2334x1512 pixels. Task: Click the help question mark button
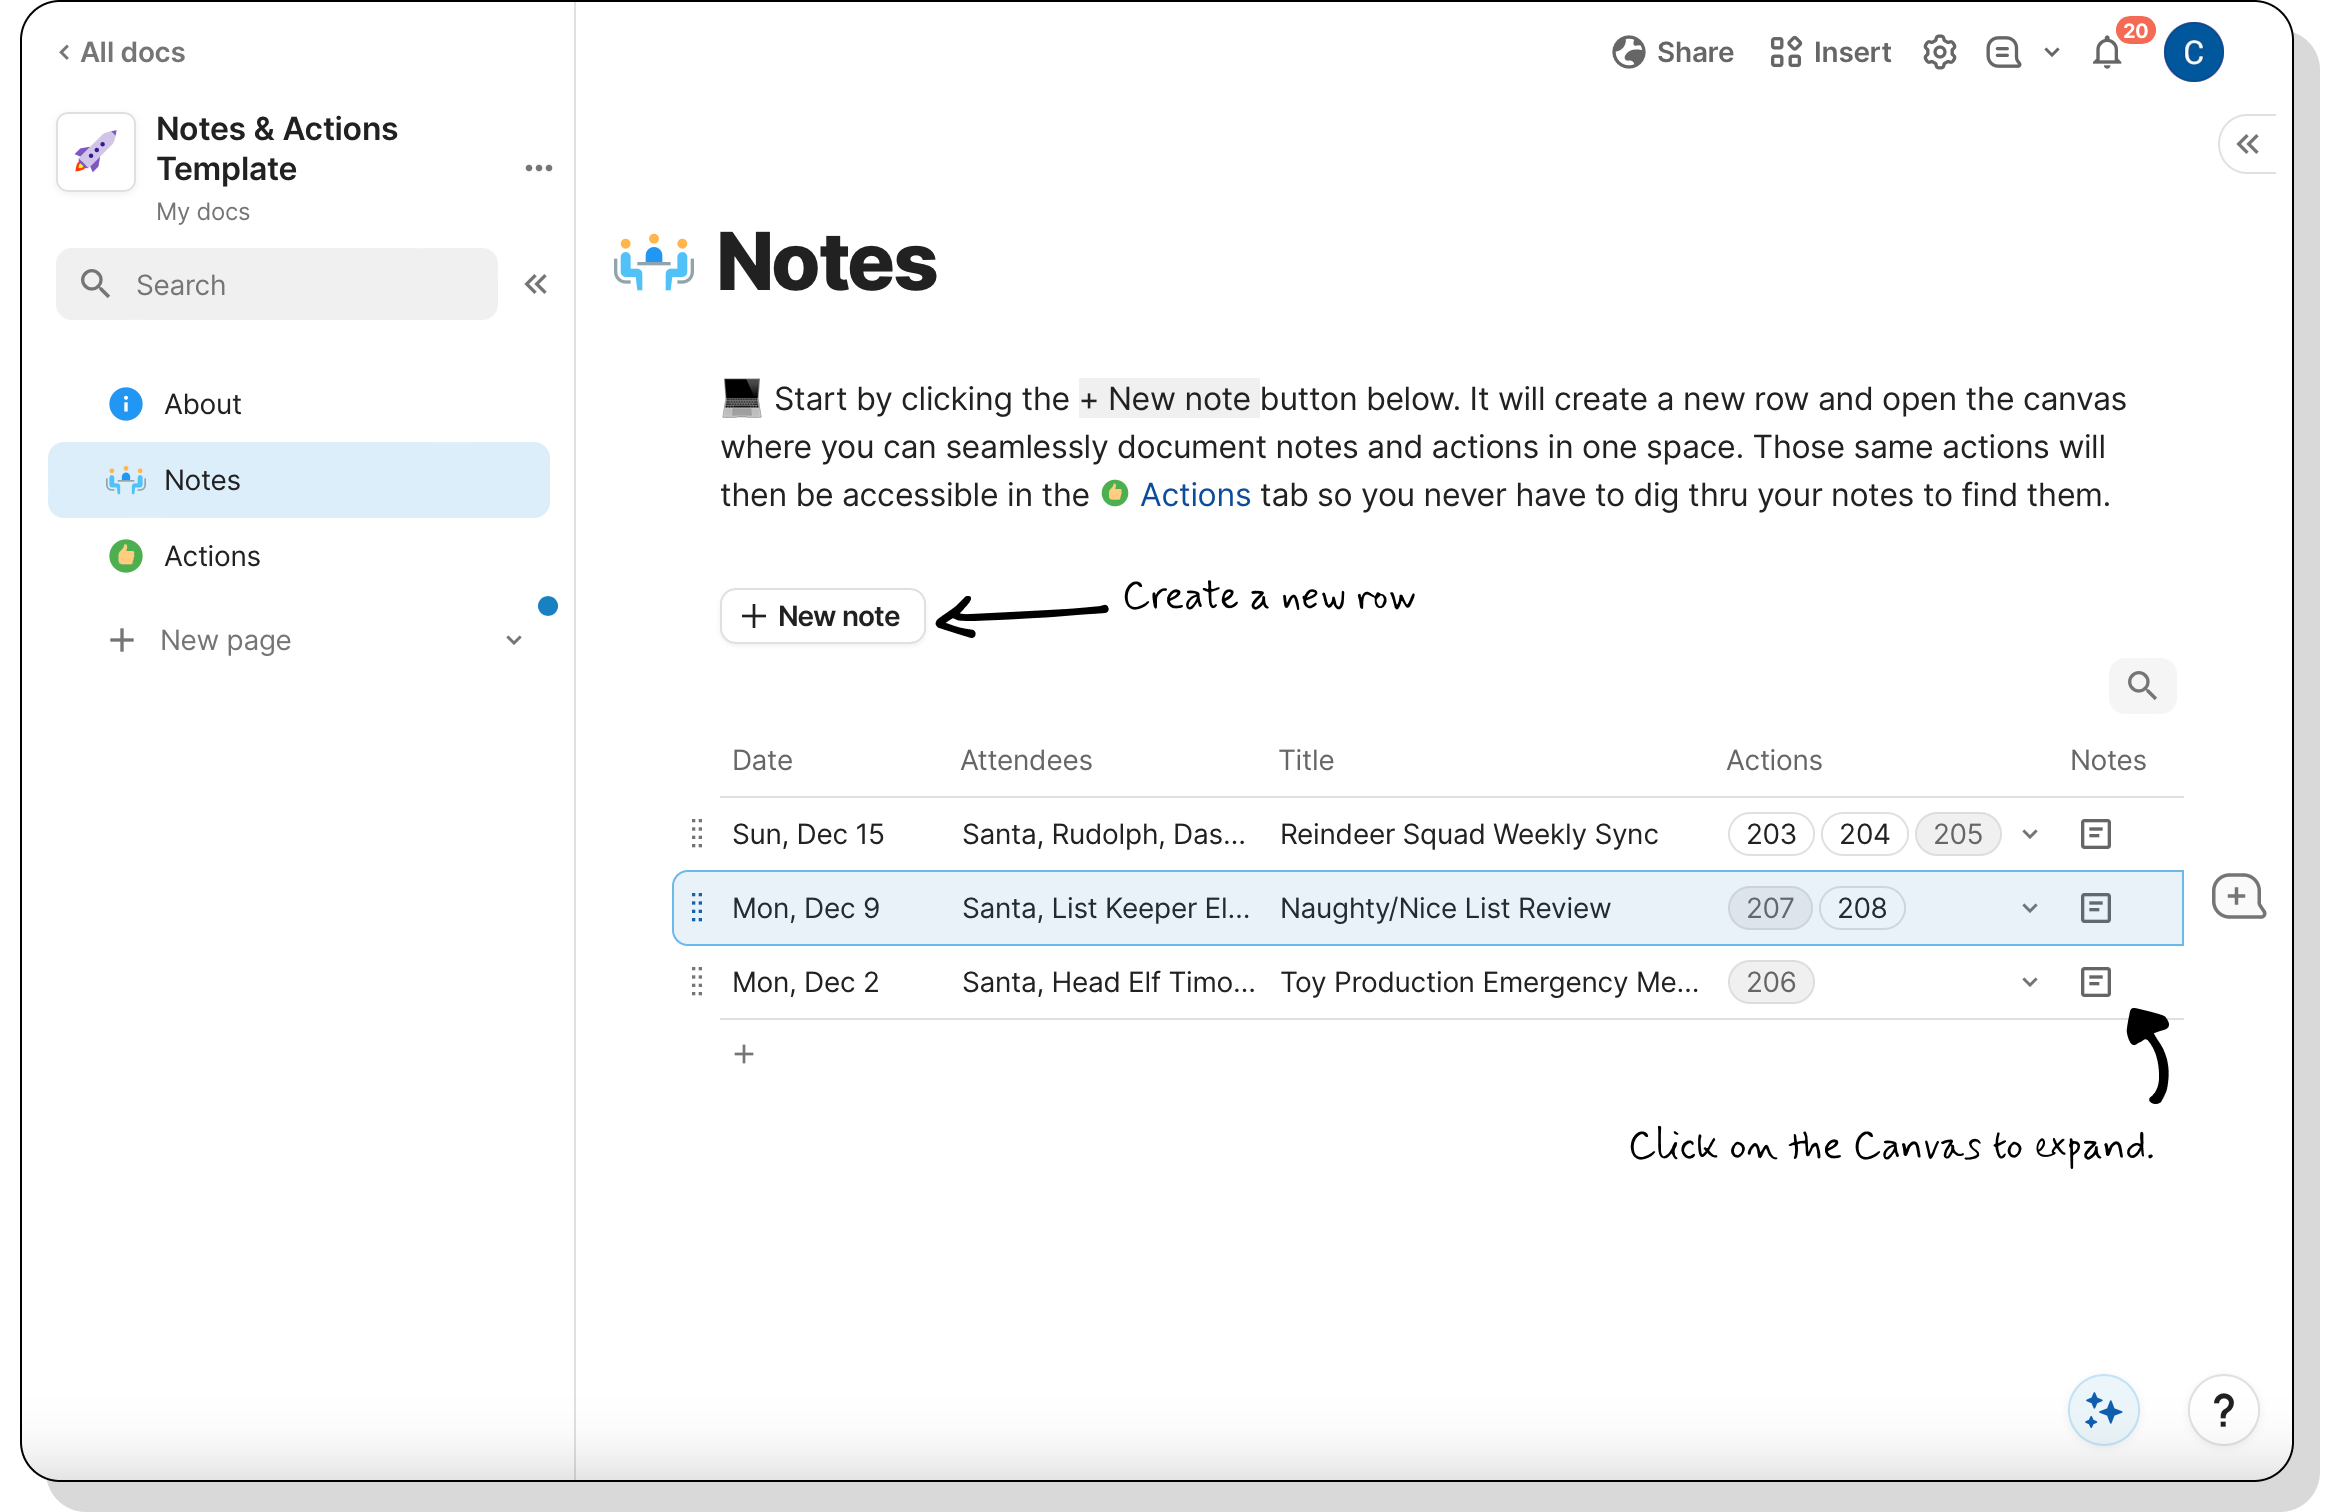2223,1411
